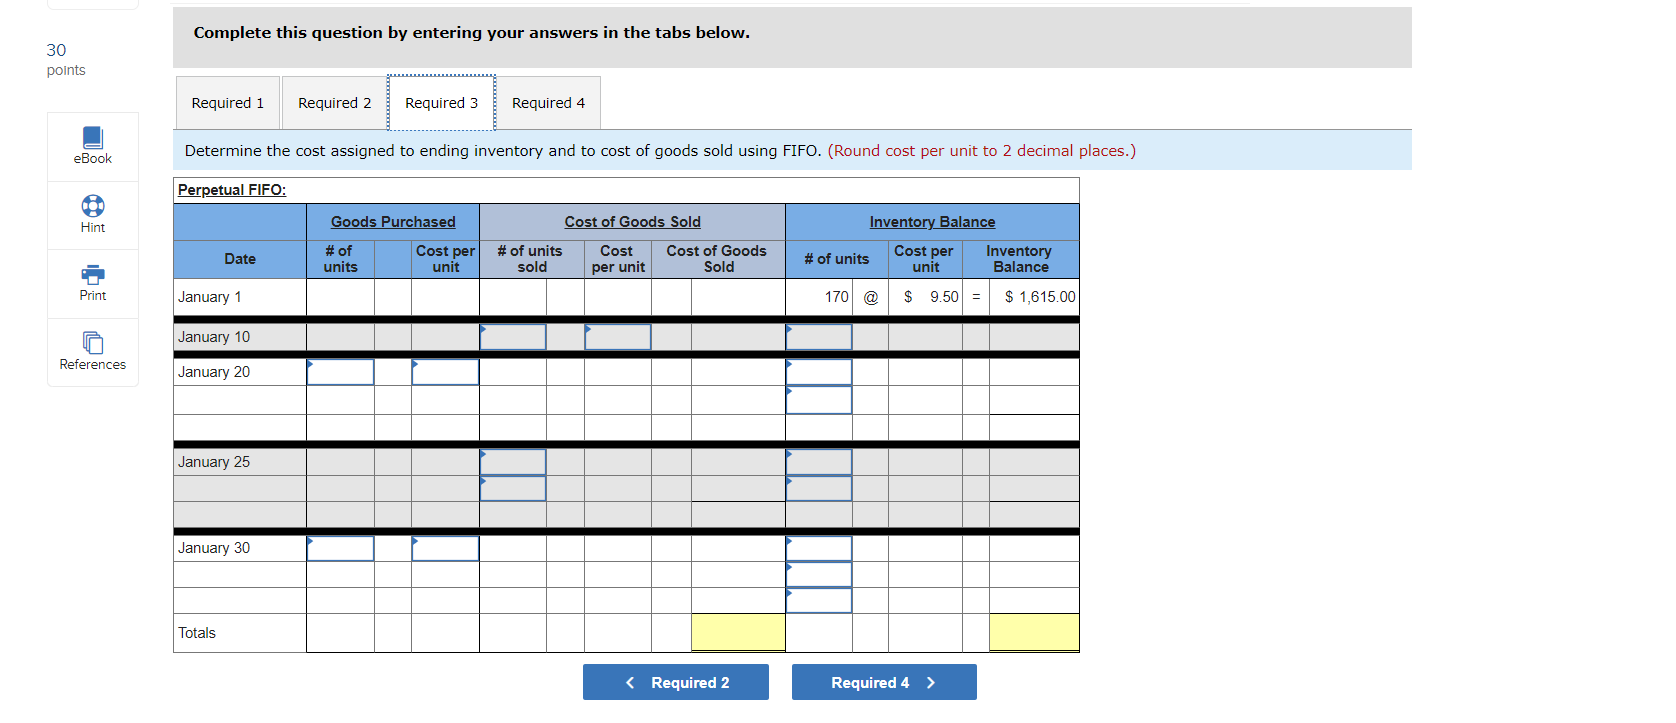
Task: Click the Goods Purchased column header
Action: (x=393, y=222)
